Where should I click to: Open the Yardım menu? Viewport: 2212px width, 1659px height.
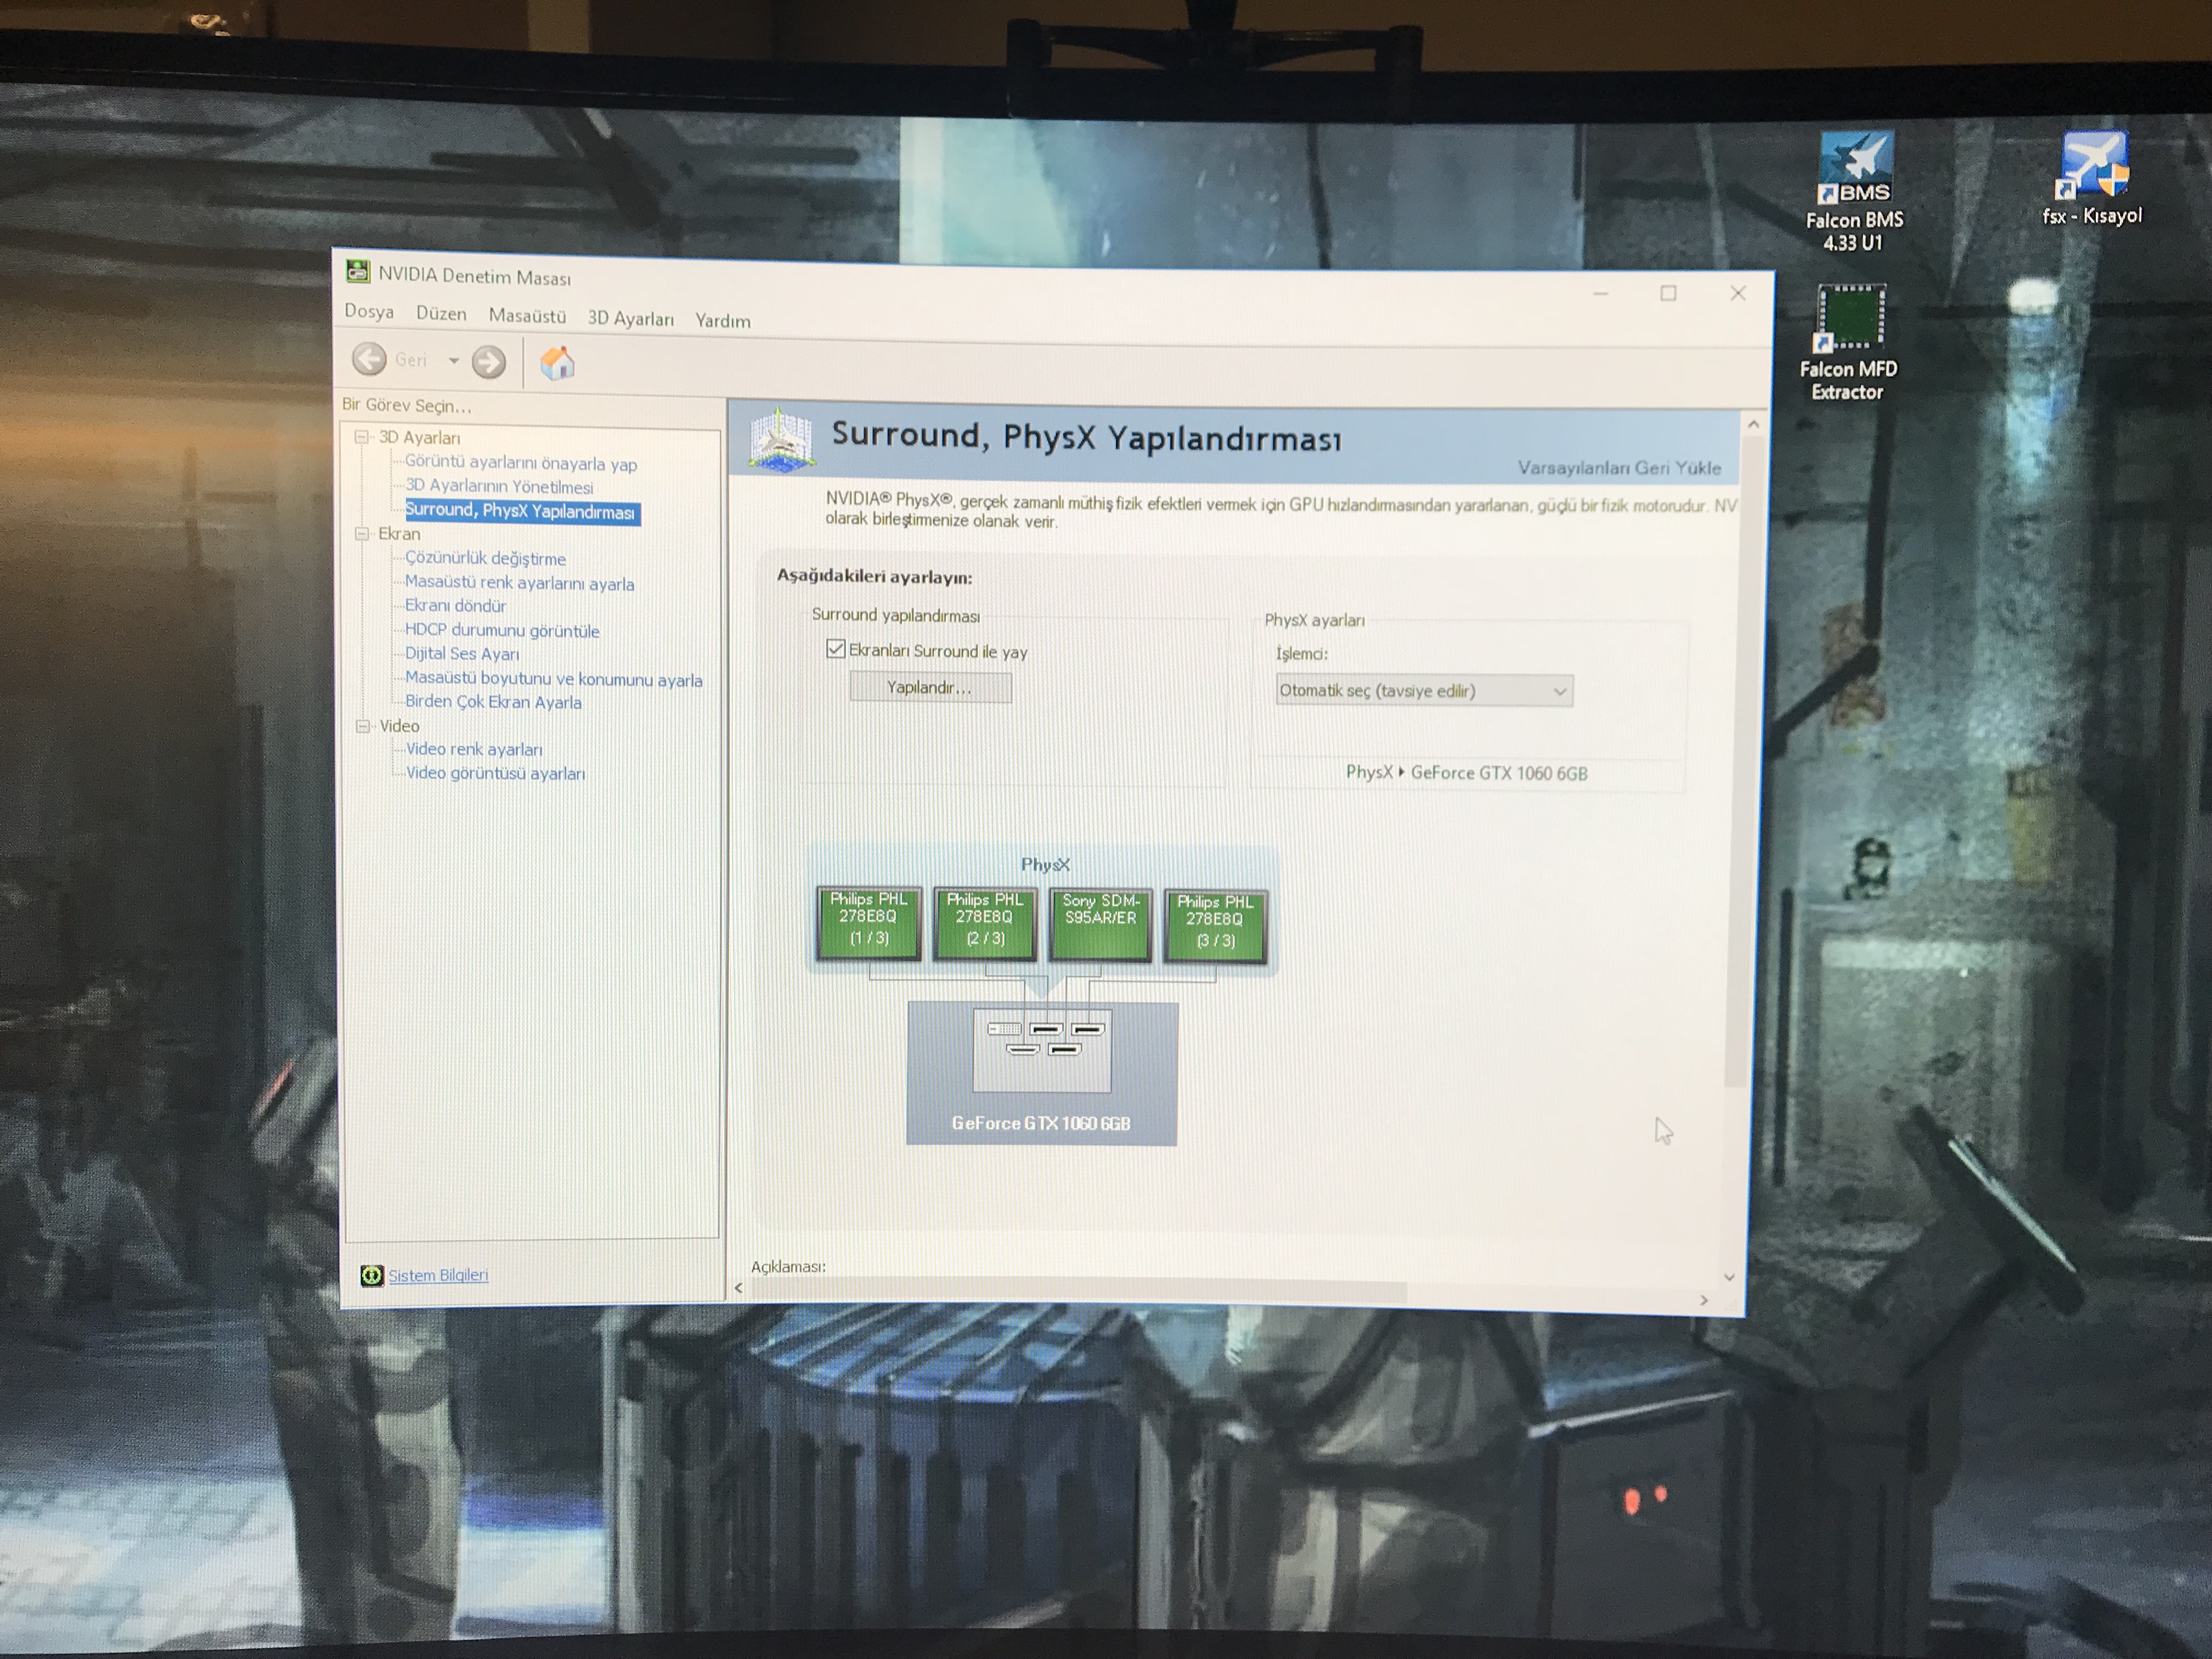(723, 320)
